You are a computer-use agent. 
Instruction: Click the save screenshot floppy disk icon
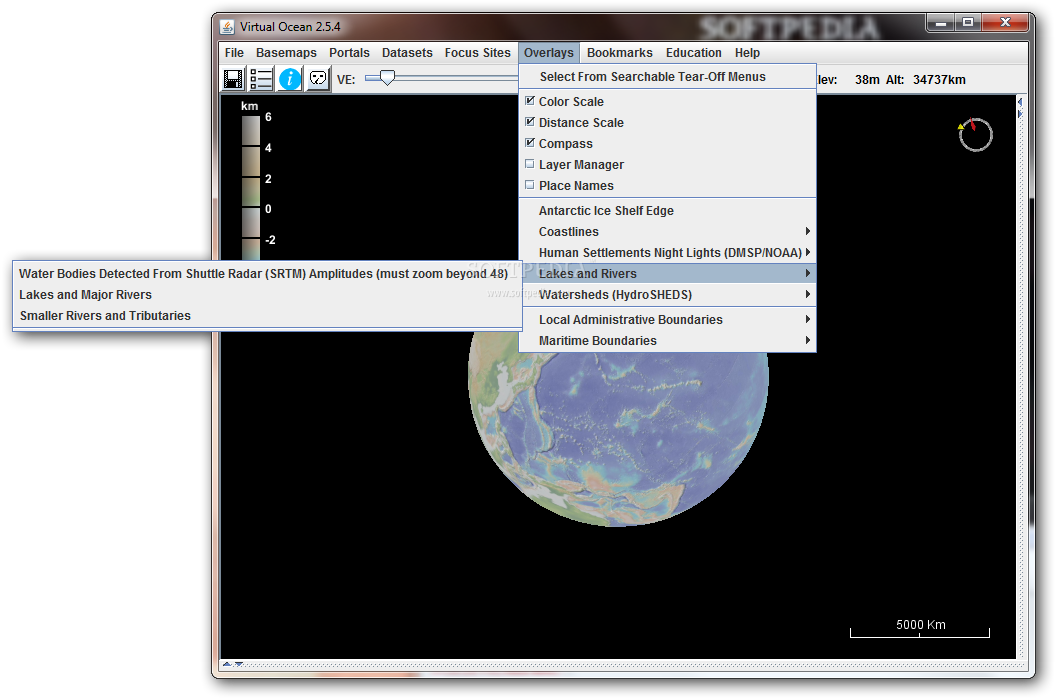pos(233,79)
